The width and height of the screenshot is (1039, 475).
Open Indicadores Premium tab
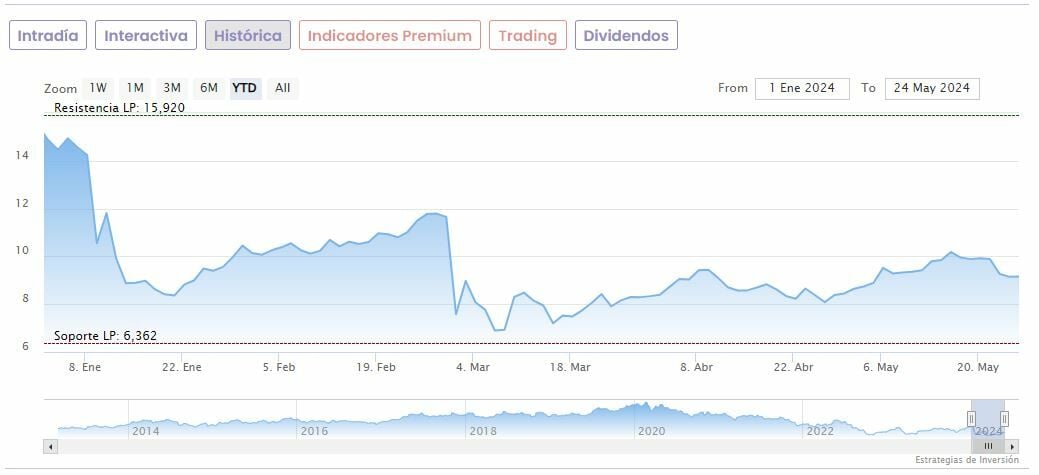[x=389, y=36]
